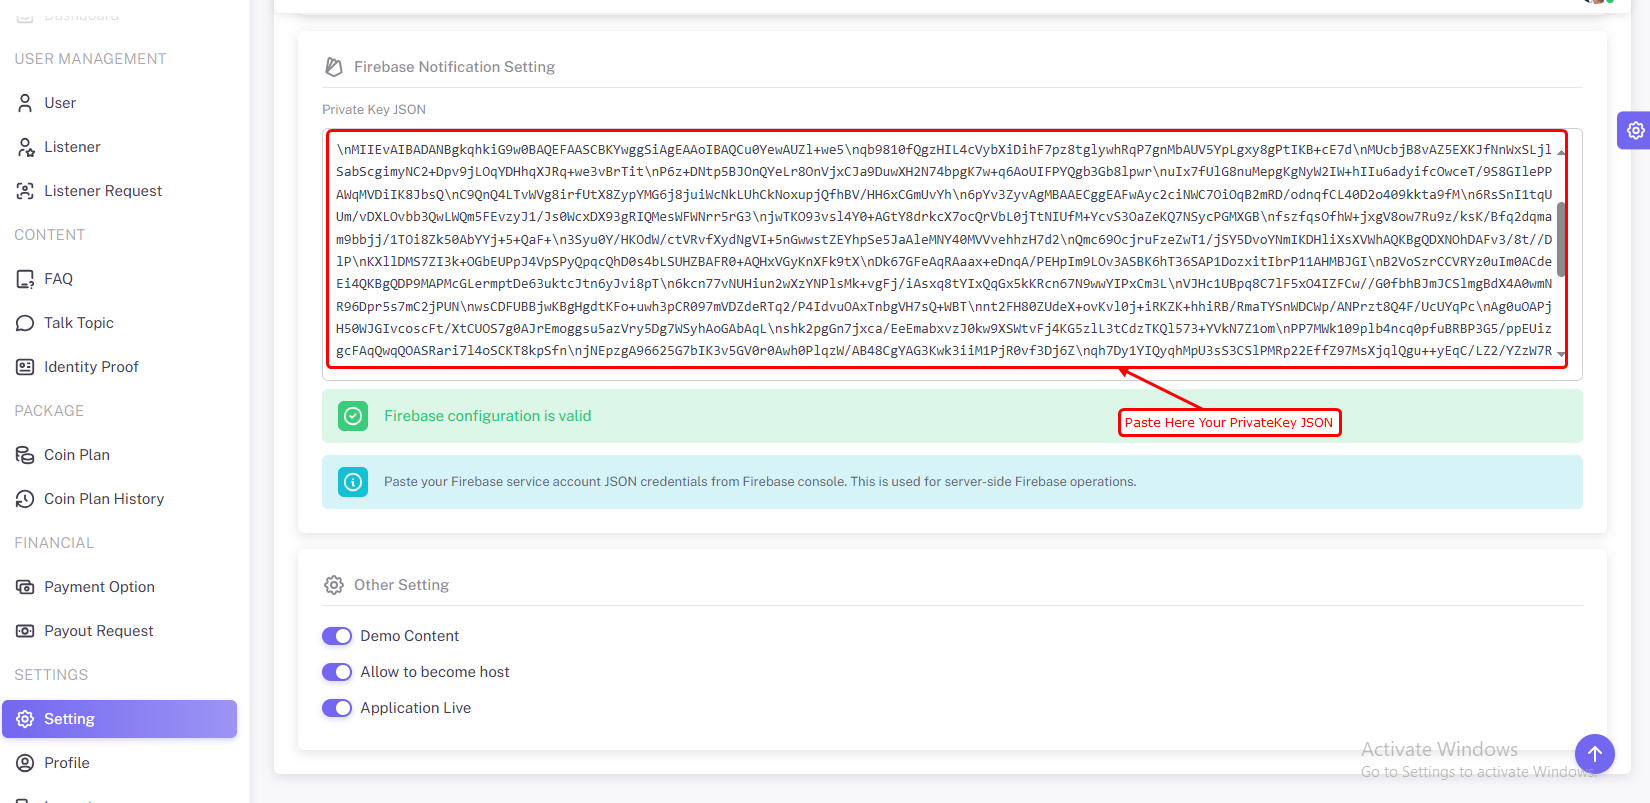
Task: Navigate to the Profile page
Action: pyautogui.click(x=67, y=763)
